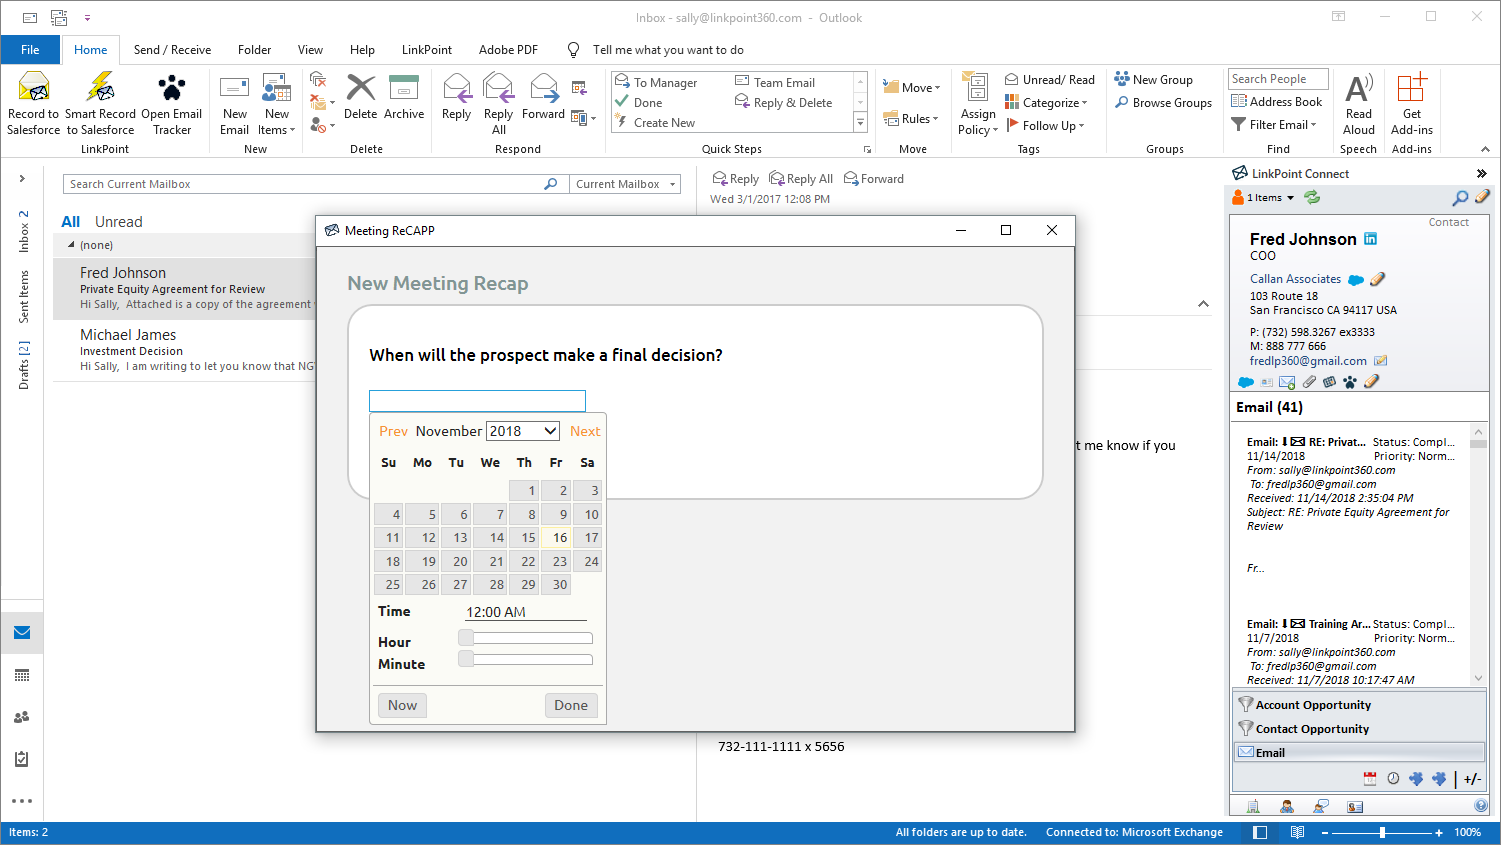Switch to Send / Receive tab

point(172,50)
